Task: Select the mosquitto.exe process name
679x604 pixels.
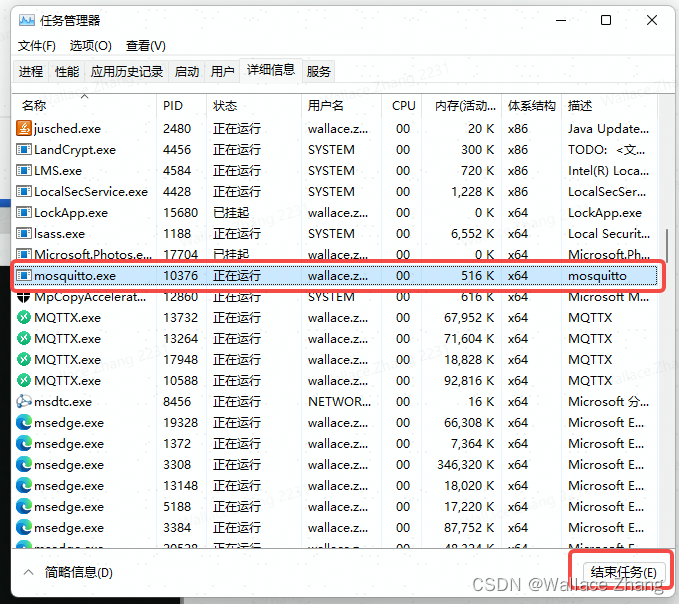Action: (75, 276)
